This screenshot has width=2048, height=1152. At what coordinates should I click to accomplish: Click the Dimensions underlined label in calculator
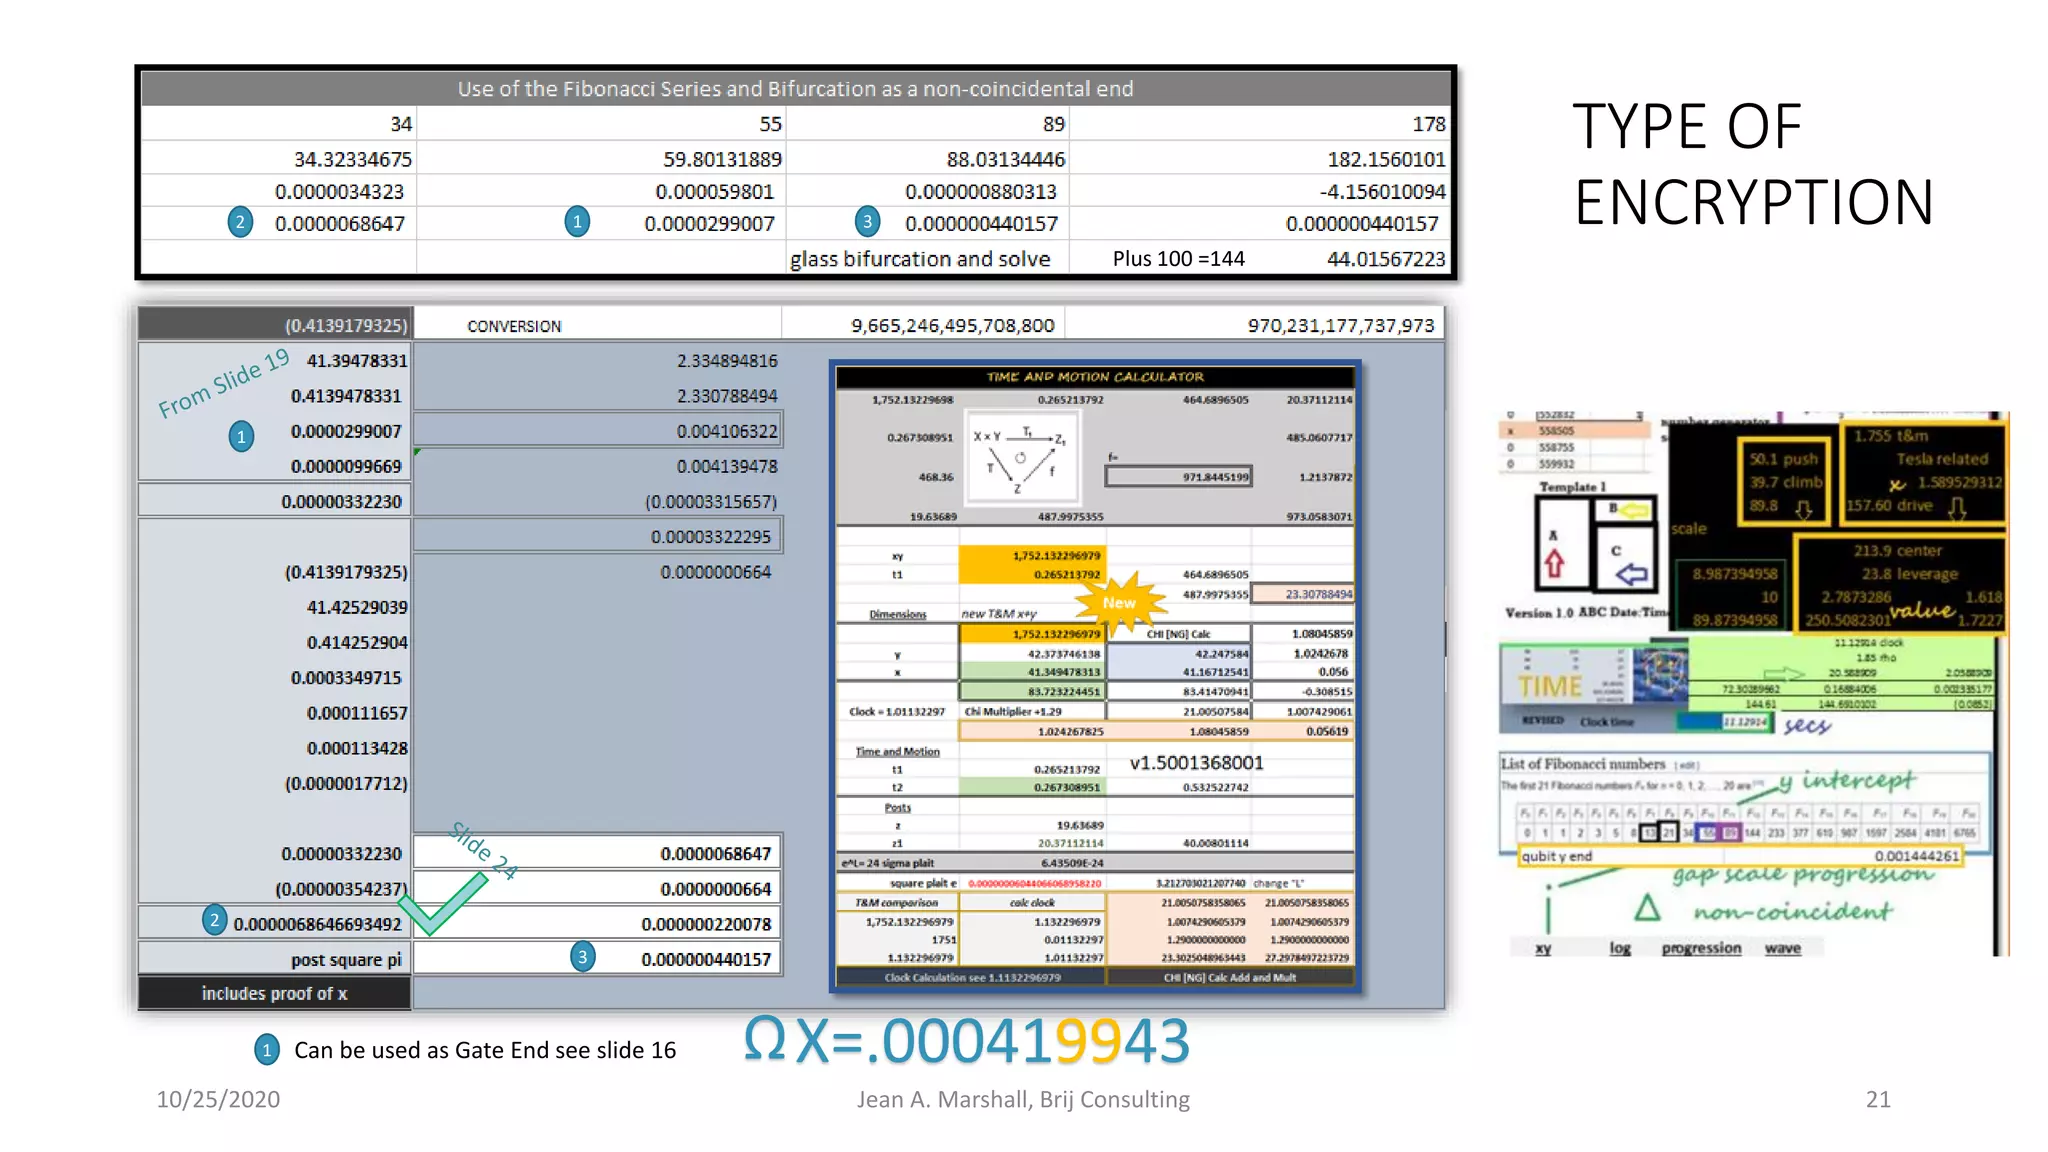[897, 614]
